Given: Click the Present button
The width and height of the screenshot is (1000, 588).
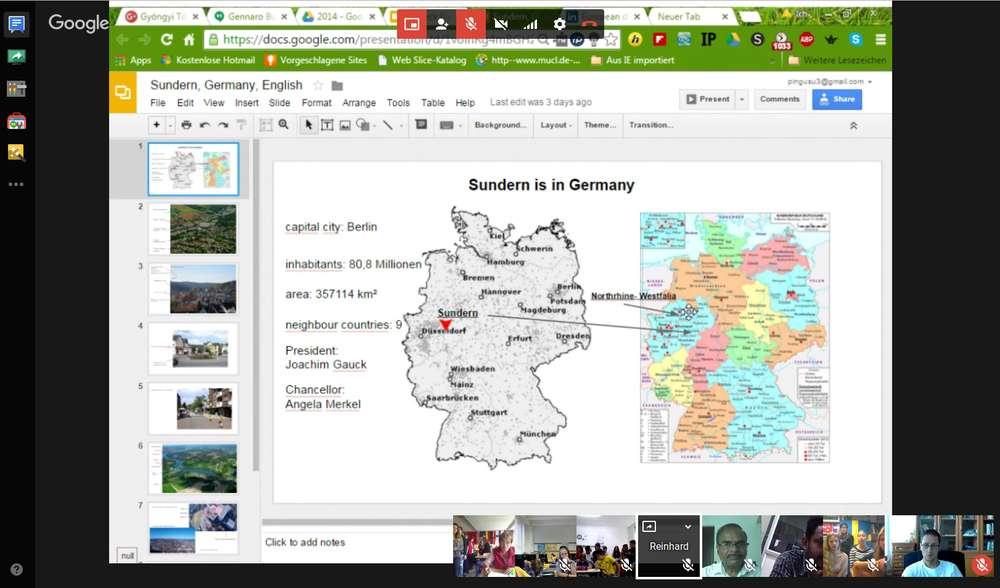Looking at the screenshot, I should 708,99.
